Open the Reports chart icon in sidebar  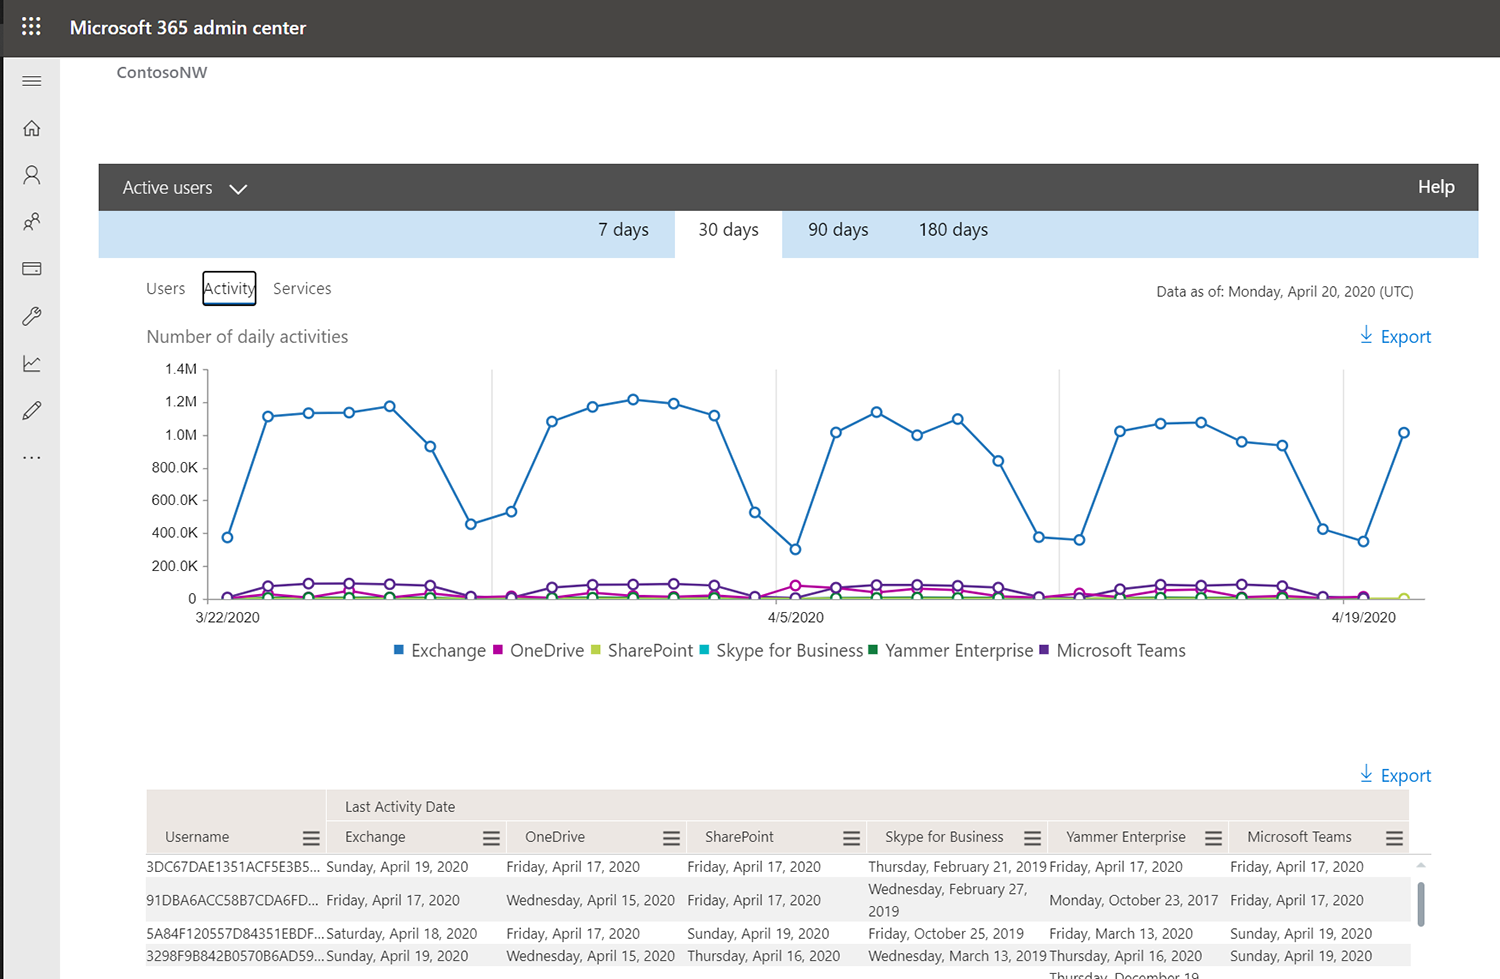tap(32, 363)
